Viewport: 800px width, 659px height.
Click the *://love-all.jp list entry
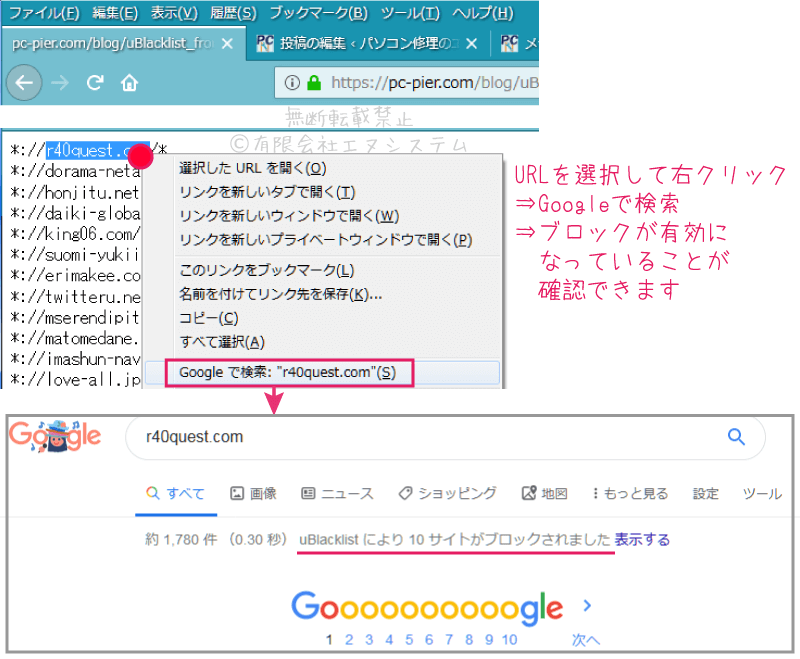[75, 379]
